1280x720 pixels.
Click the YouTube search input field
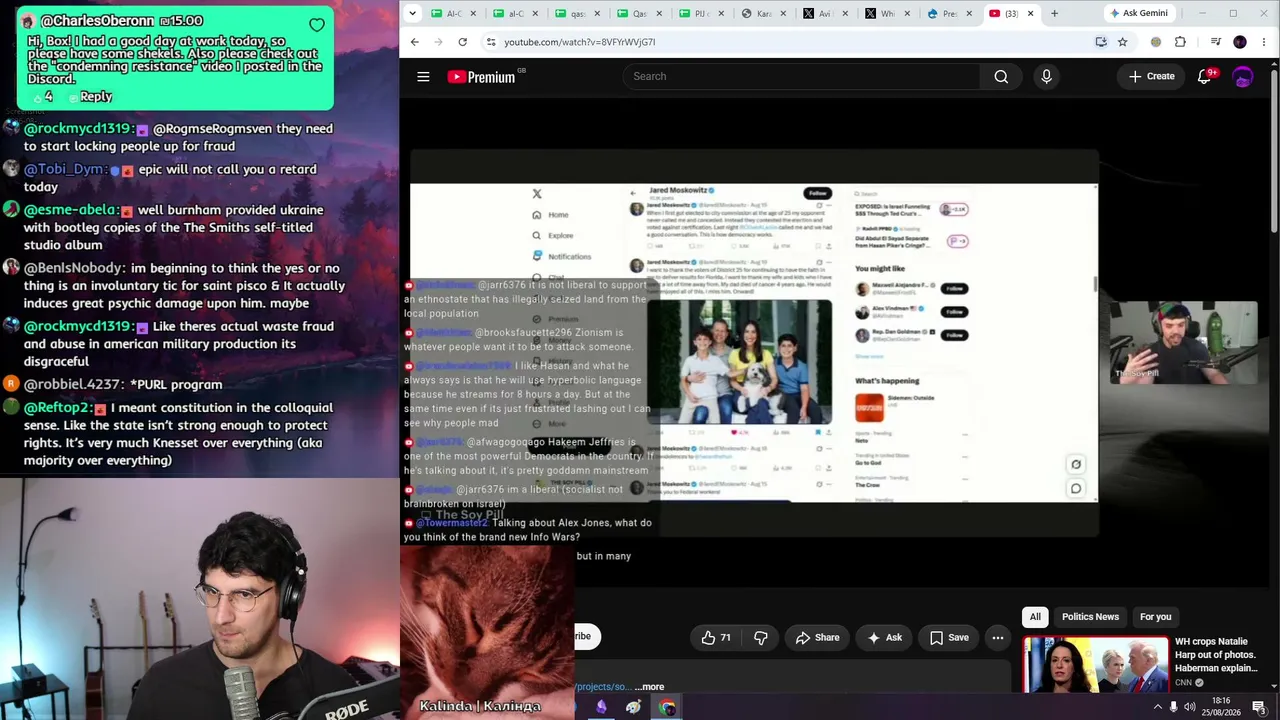[x=801, y=77]
